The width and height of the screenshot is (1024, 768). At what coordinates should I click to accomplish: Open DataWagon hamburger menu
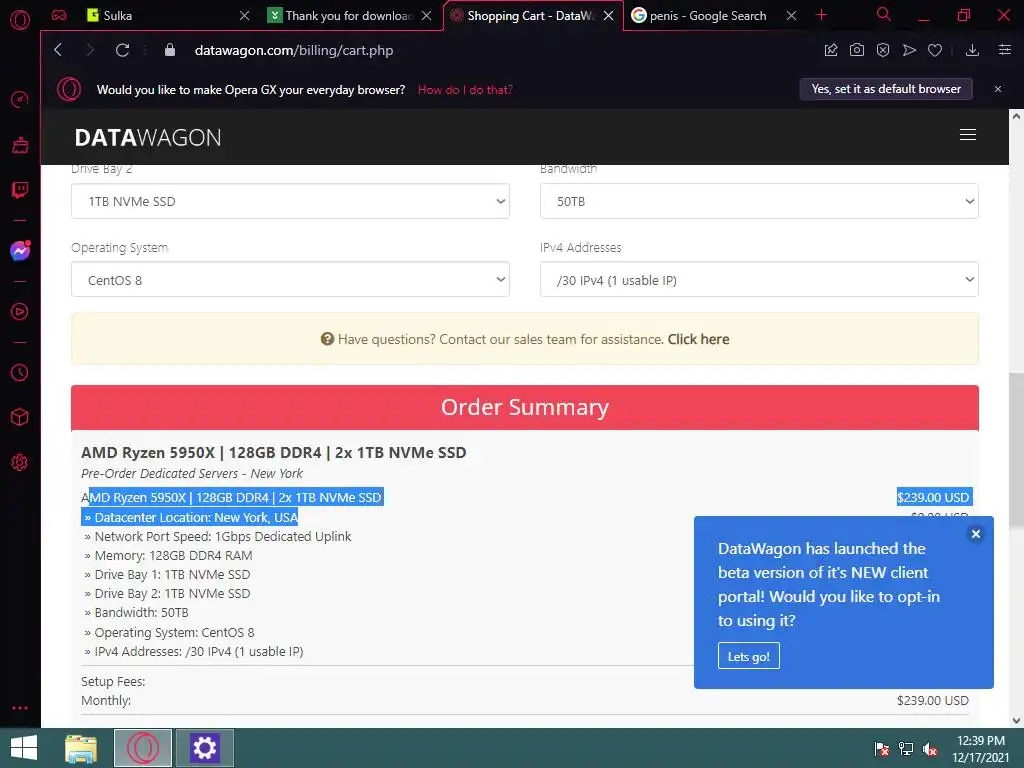(x=968, y=135)
